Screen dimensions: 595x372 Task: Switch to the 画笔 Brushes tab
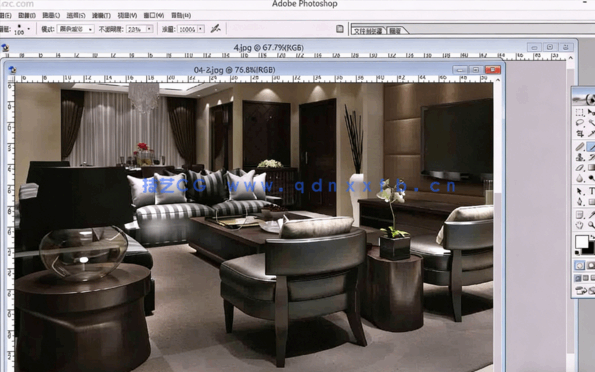point(396,31)
